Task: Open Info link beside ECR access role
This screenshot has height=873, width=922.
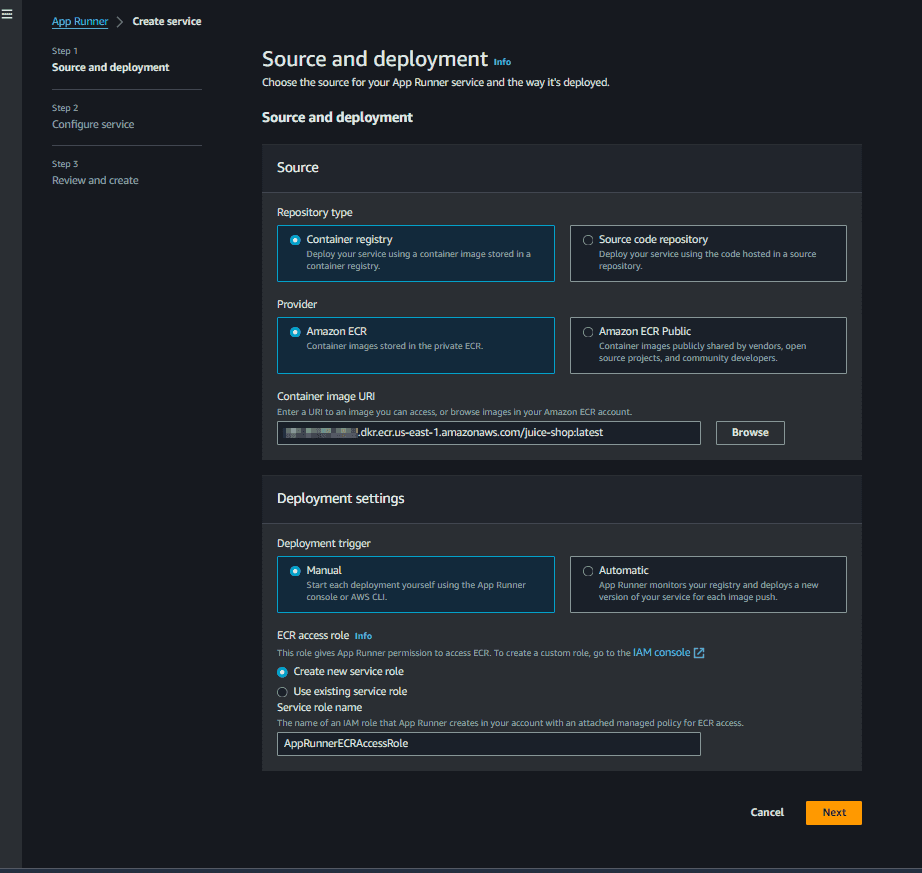Action: click(363, 636)
